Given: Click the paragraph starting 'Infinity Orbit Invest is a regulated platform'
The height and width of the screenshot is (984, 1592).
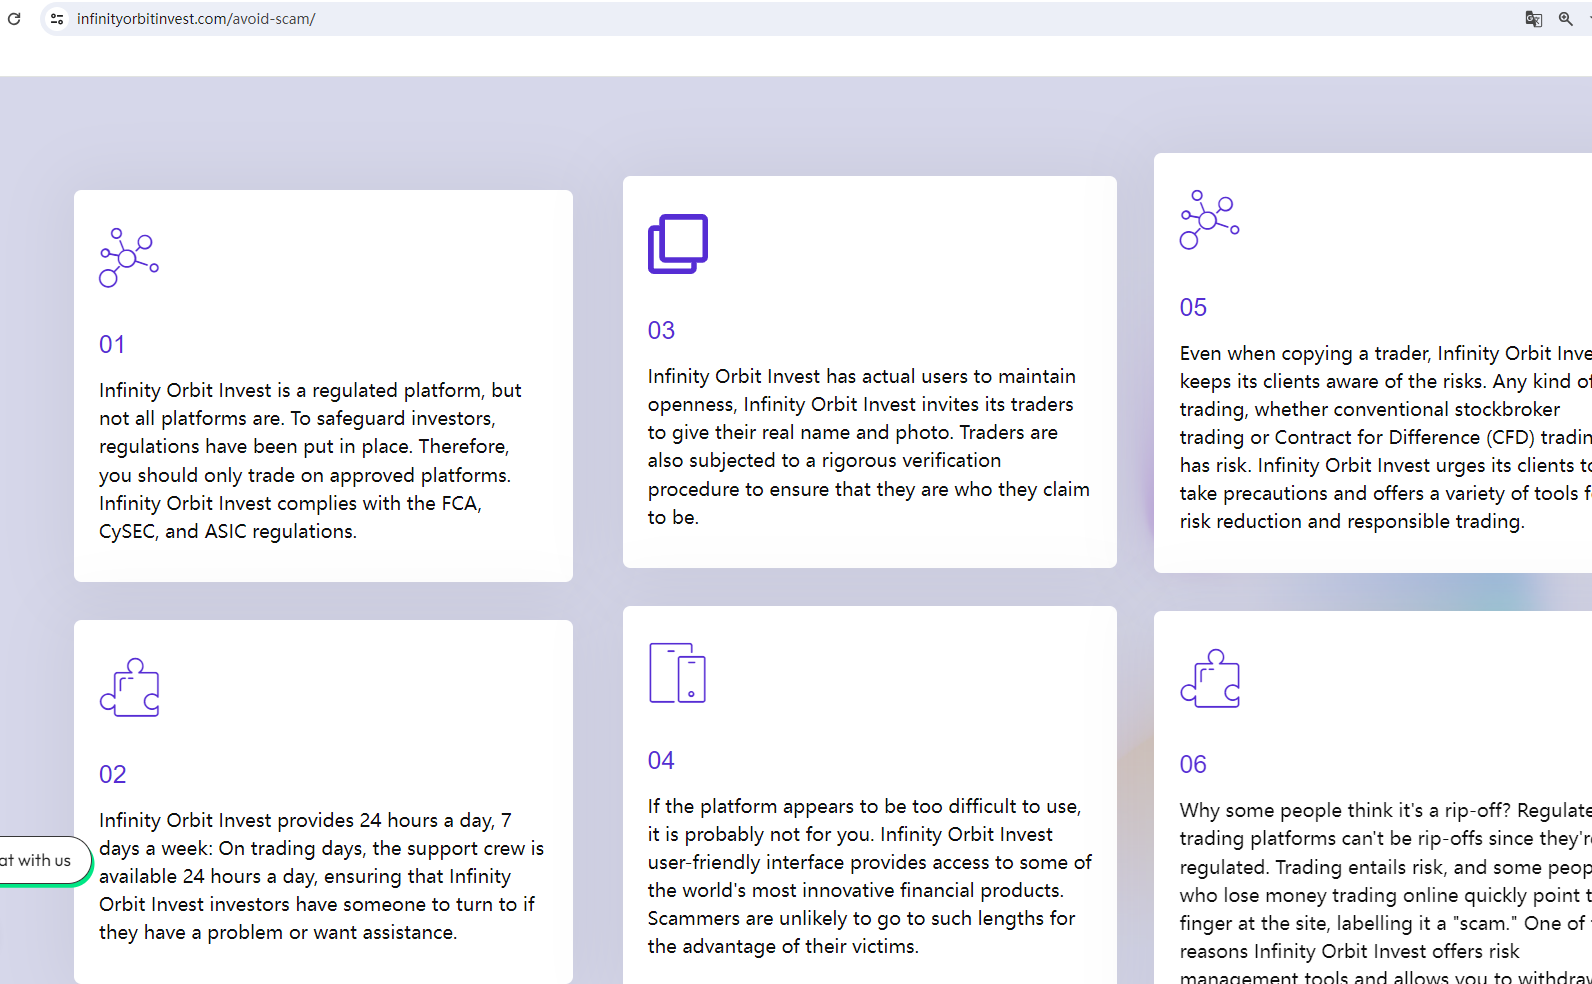Looking at the screenshot, I should [x=310, y=461].
